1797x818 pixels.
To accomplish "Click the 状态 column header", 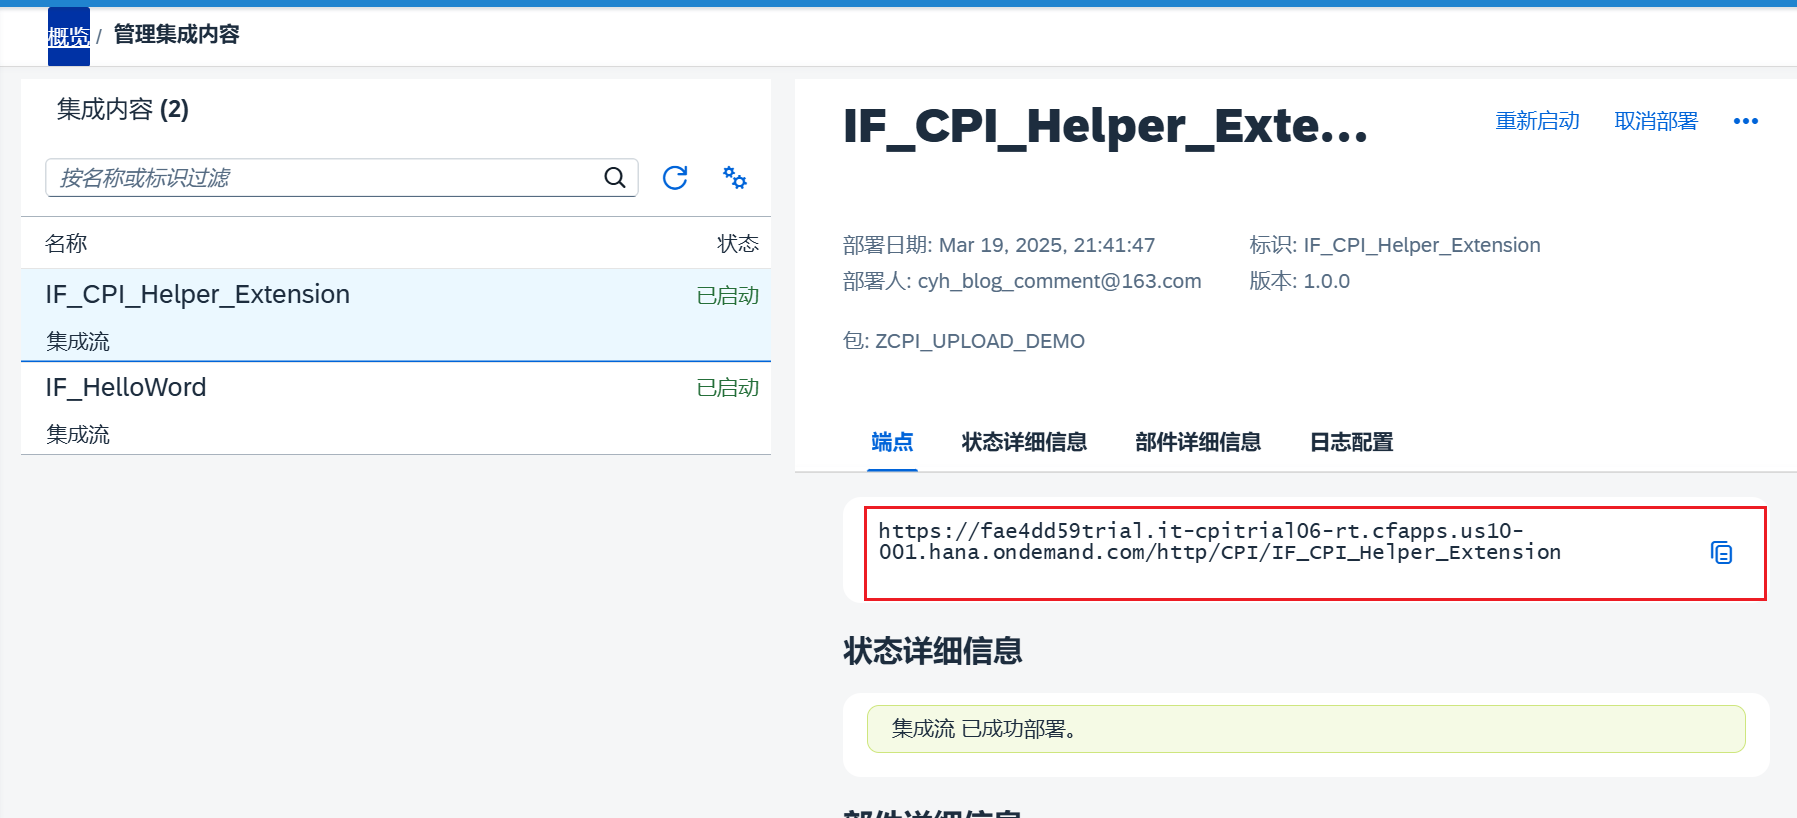I will (x=738, y=244).
